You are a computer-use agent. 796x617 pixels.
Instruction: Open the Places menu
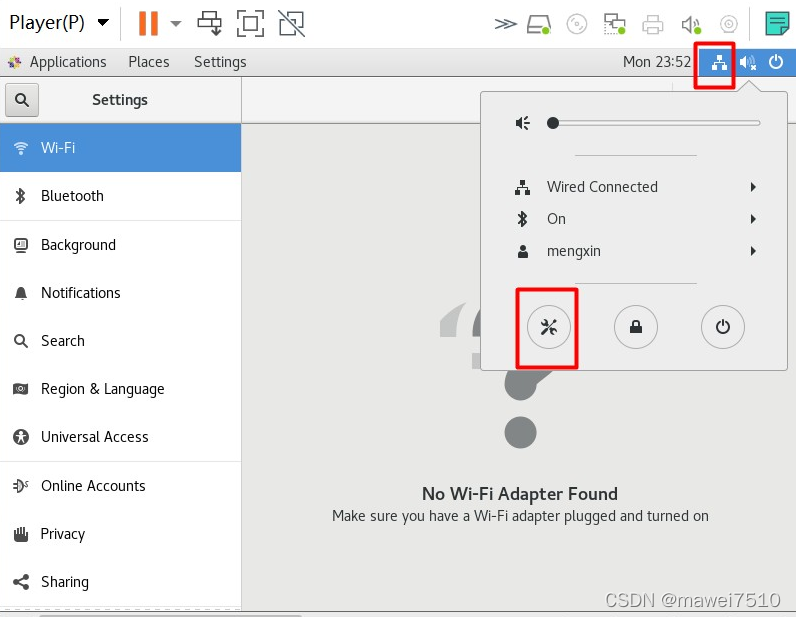pyautogui.click(x=149, y=62)
